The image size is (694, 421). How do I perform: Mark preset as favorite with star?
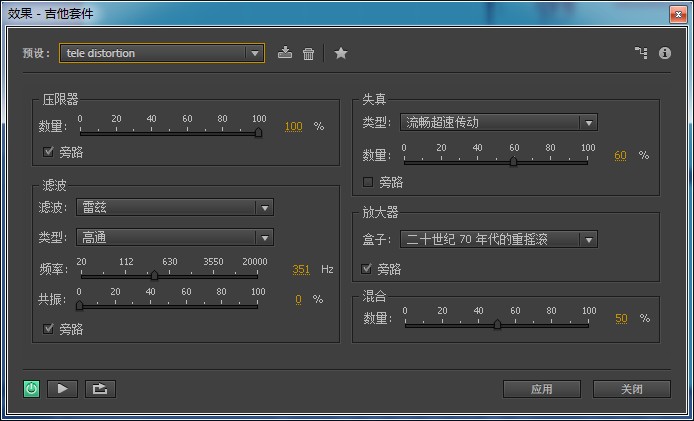[340, 53]
